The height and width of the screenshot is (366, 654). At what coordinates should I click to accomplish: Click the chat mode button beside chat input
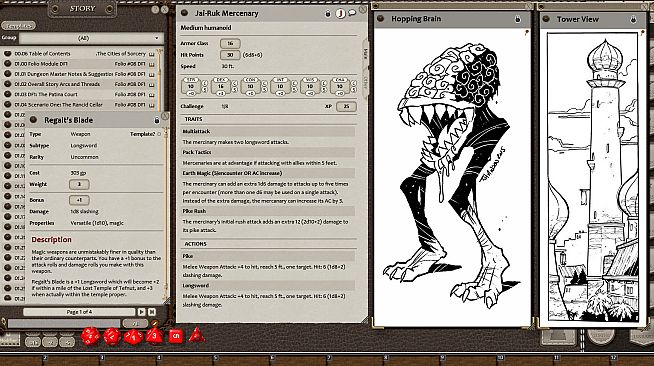tap(135, 323)
